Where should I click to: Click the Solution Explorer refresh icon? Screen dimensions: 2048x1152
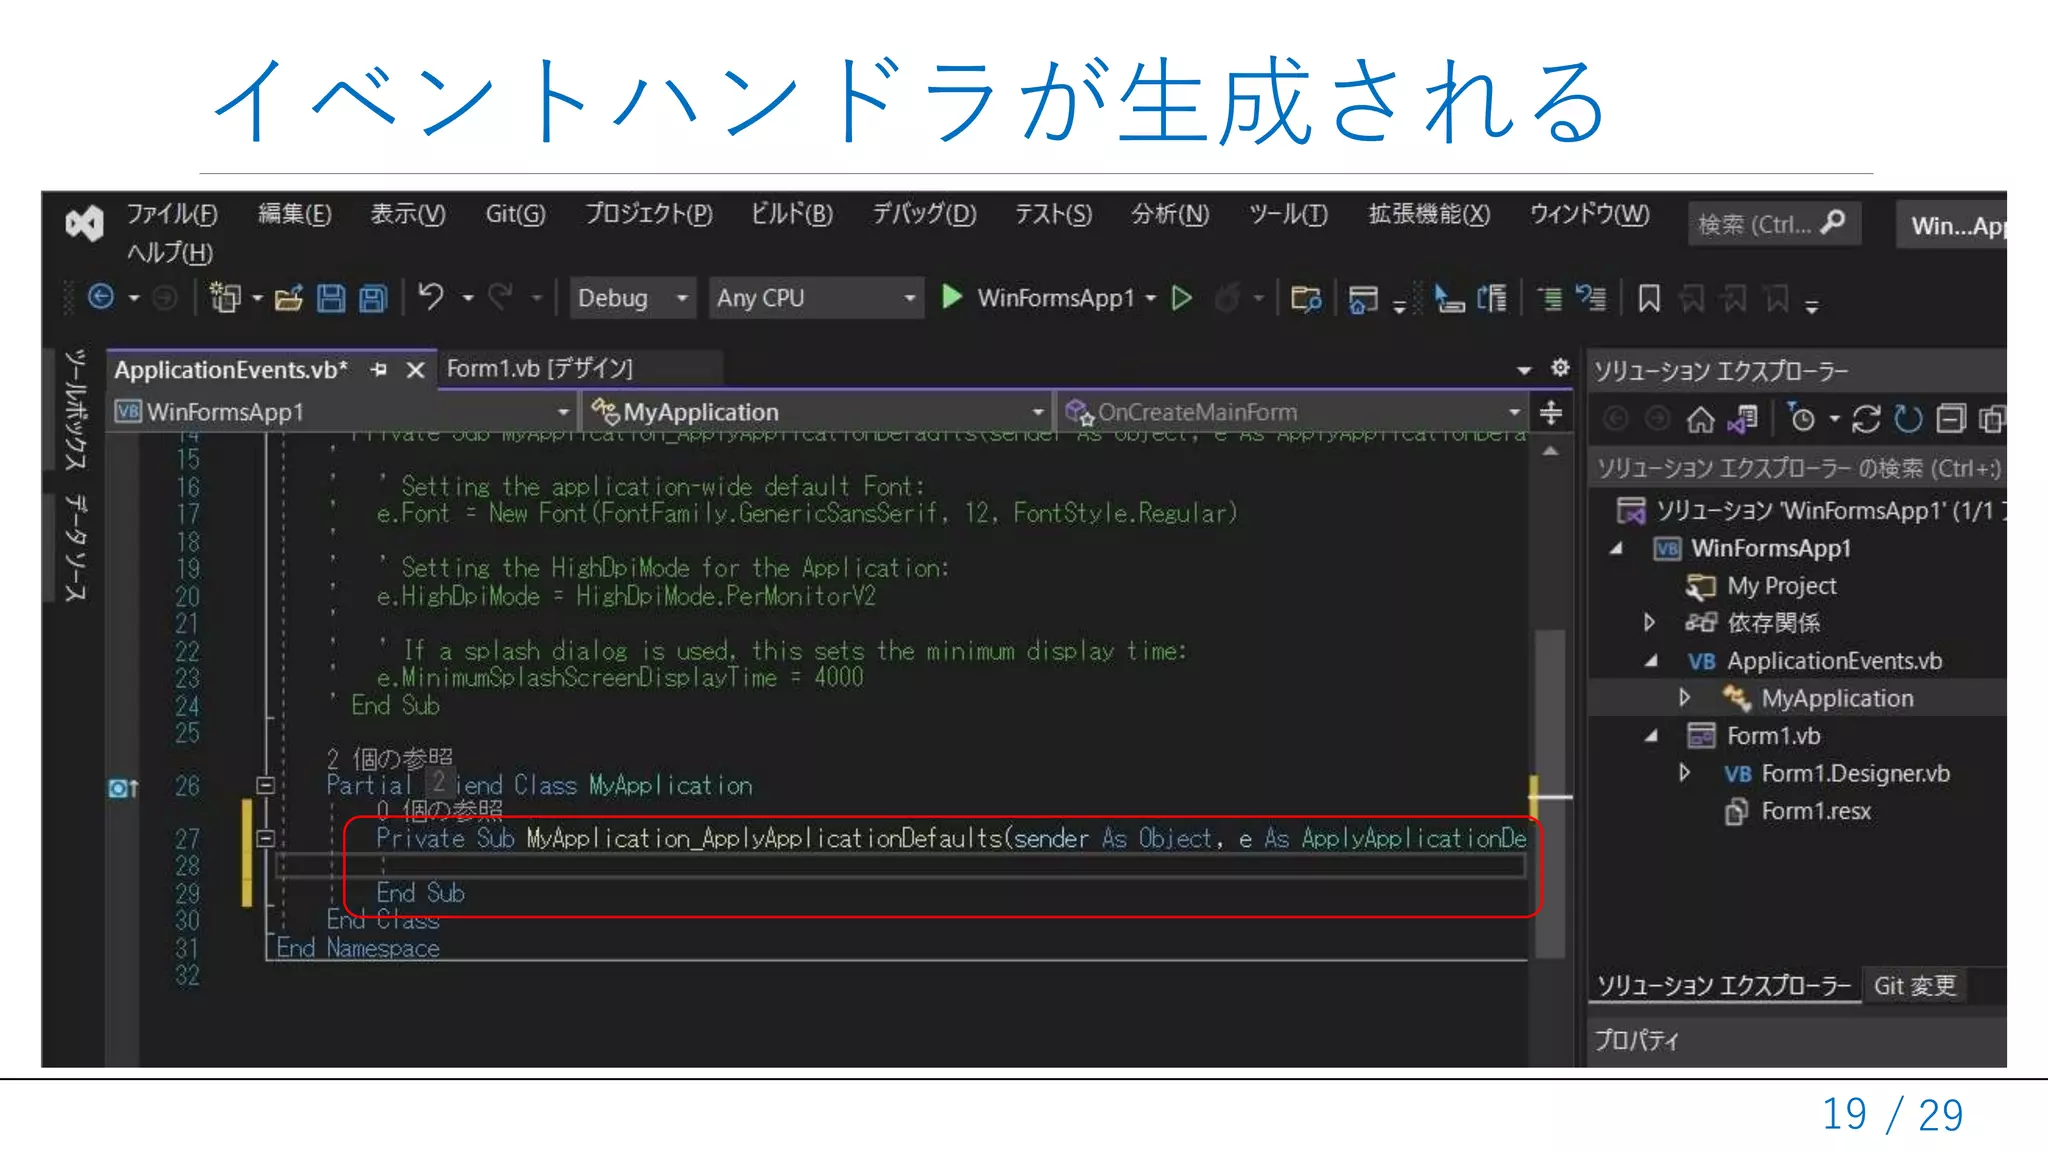[1908, 419]
